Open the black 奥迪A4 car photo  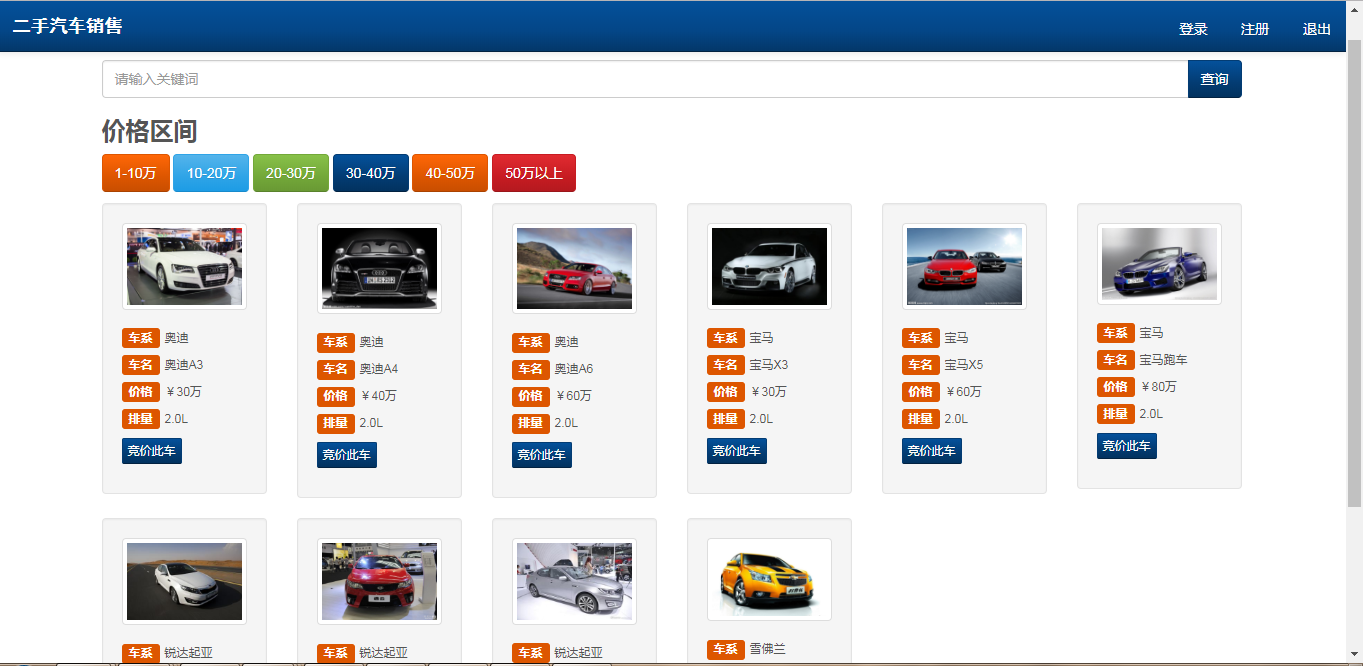click(x=379, y=268)
